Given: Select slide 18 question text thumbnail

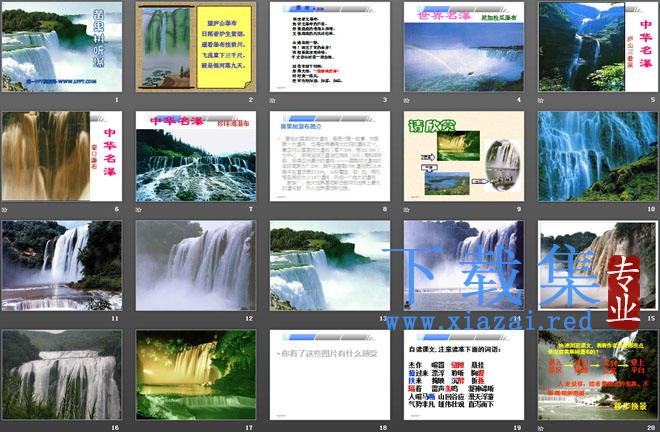Looking at the screenshot, I should pos(330,375).
